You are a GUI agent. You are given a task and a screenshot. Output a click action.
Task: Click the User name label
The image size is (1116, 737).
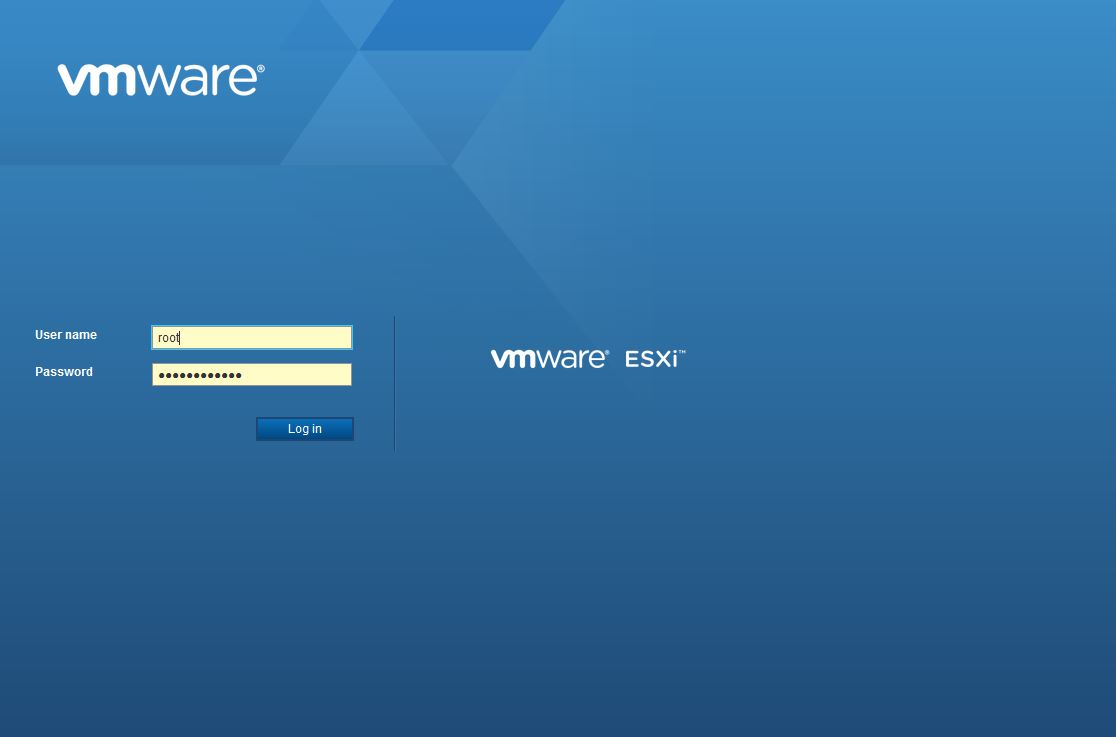[x=66, y=335]
